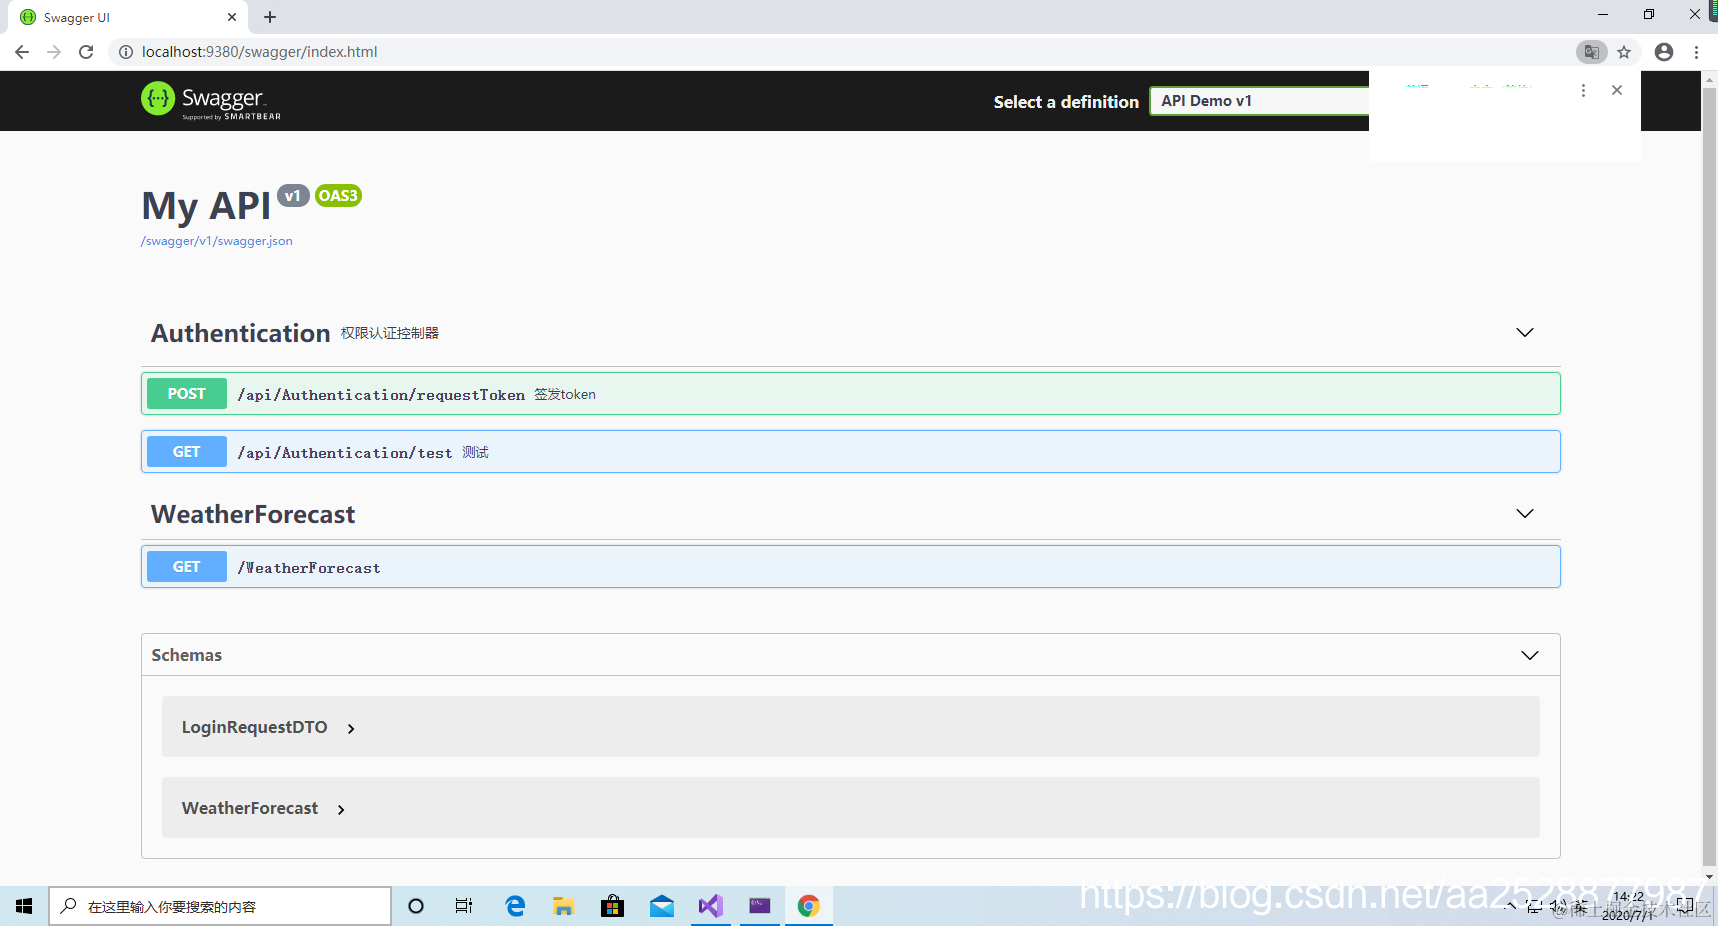Click the GET badge for Authentication/test

pos(187,452)
